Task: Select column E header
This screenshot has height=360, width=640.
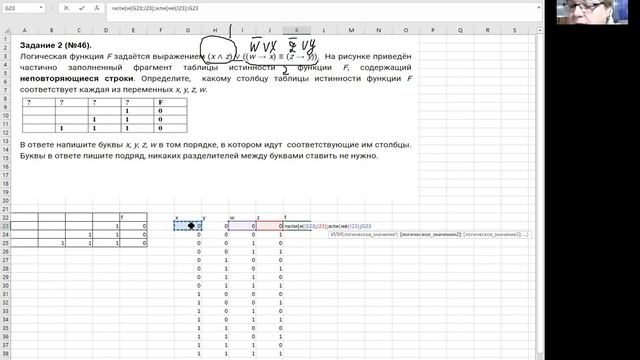Action: pyautogui.click(x=133, y=30)
